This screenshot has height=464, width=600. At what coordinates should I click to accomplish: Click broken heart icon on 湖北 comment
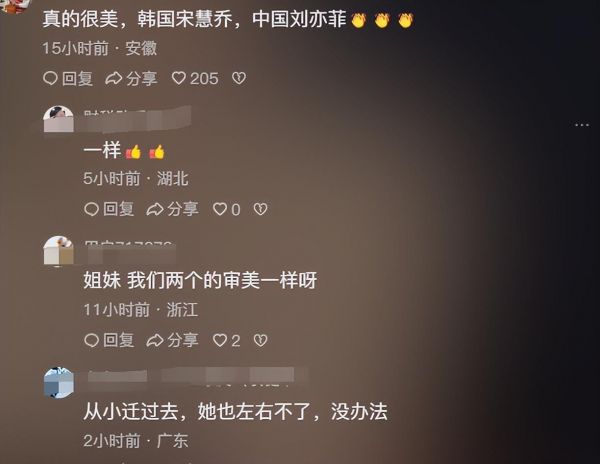pos(261,209)
